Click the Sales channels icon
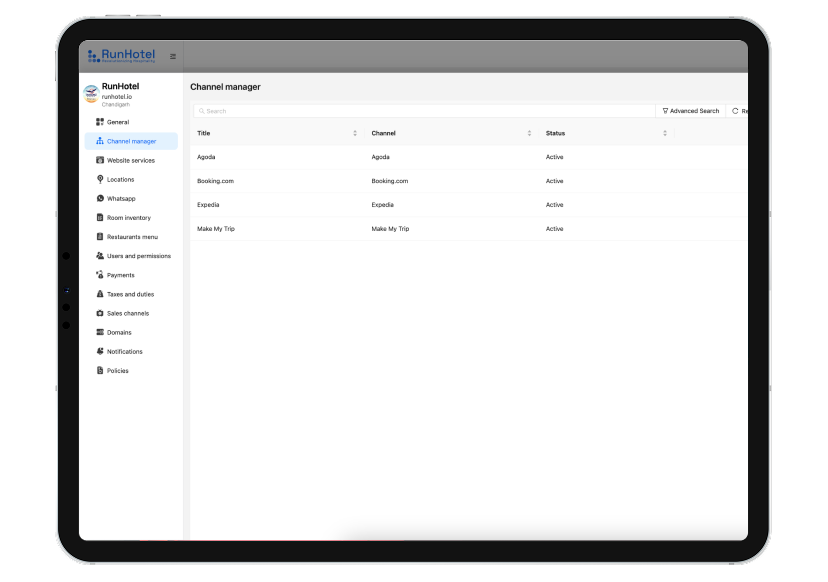The image size is (828, 582). pos(100,313)
